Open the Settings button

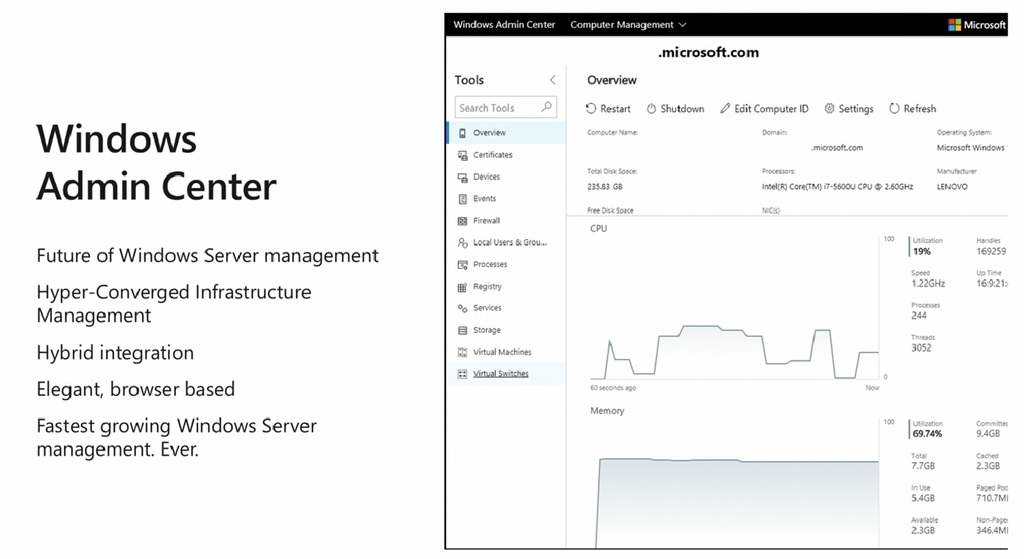(x=848, y=108)
